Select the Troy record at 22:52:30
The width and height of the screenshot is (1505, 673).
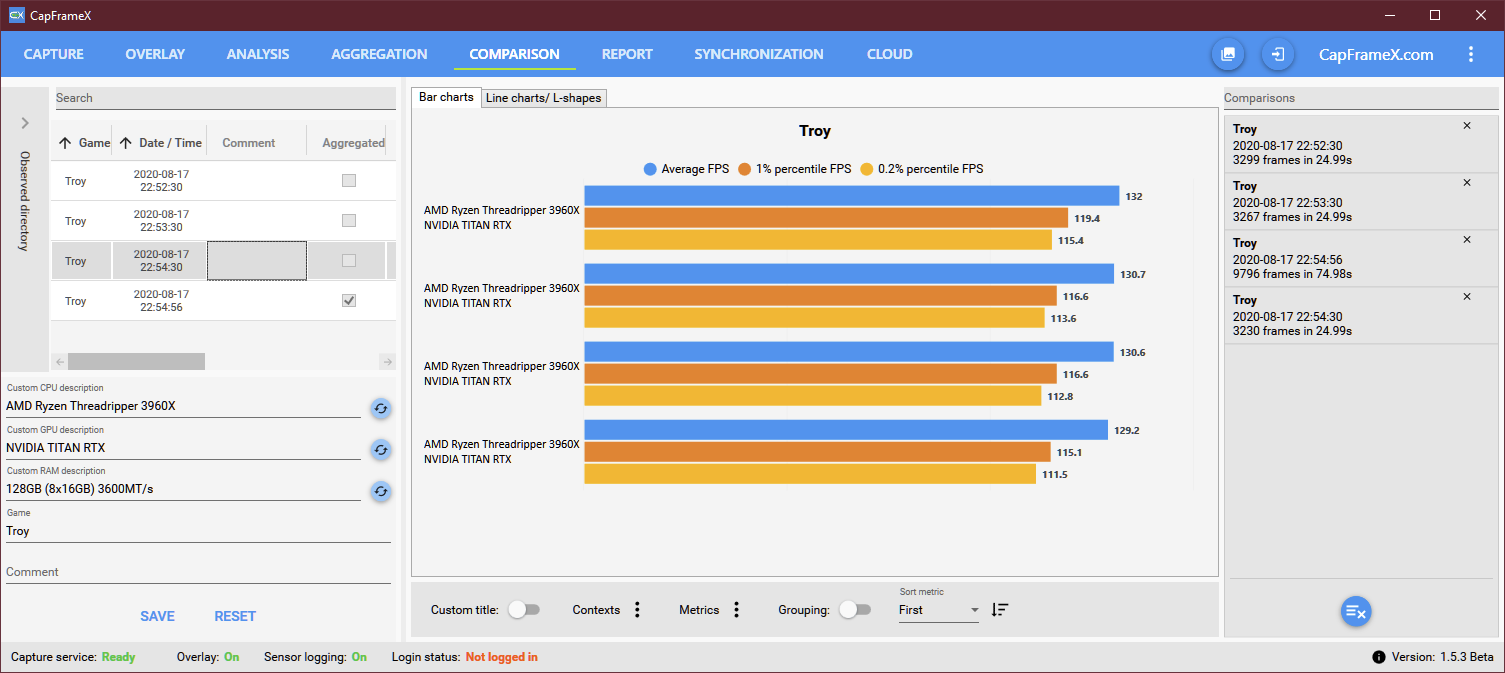click(x=223, y=181)
